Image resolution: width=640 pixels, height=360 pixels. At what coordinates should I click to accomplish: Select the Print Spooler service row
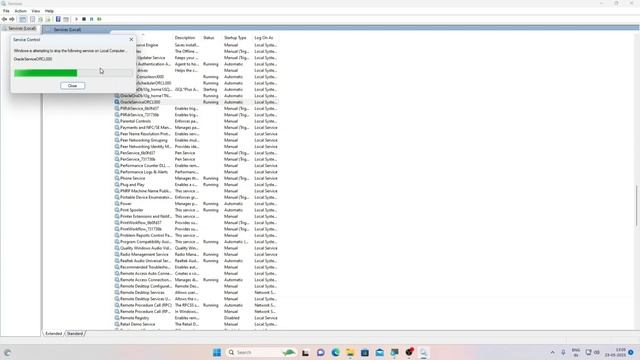196,210
